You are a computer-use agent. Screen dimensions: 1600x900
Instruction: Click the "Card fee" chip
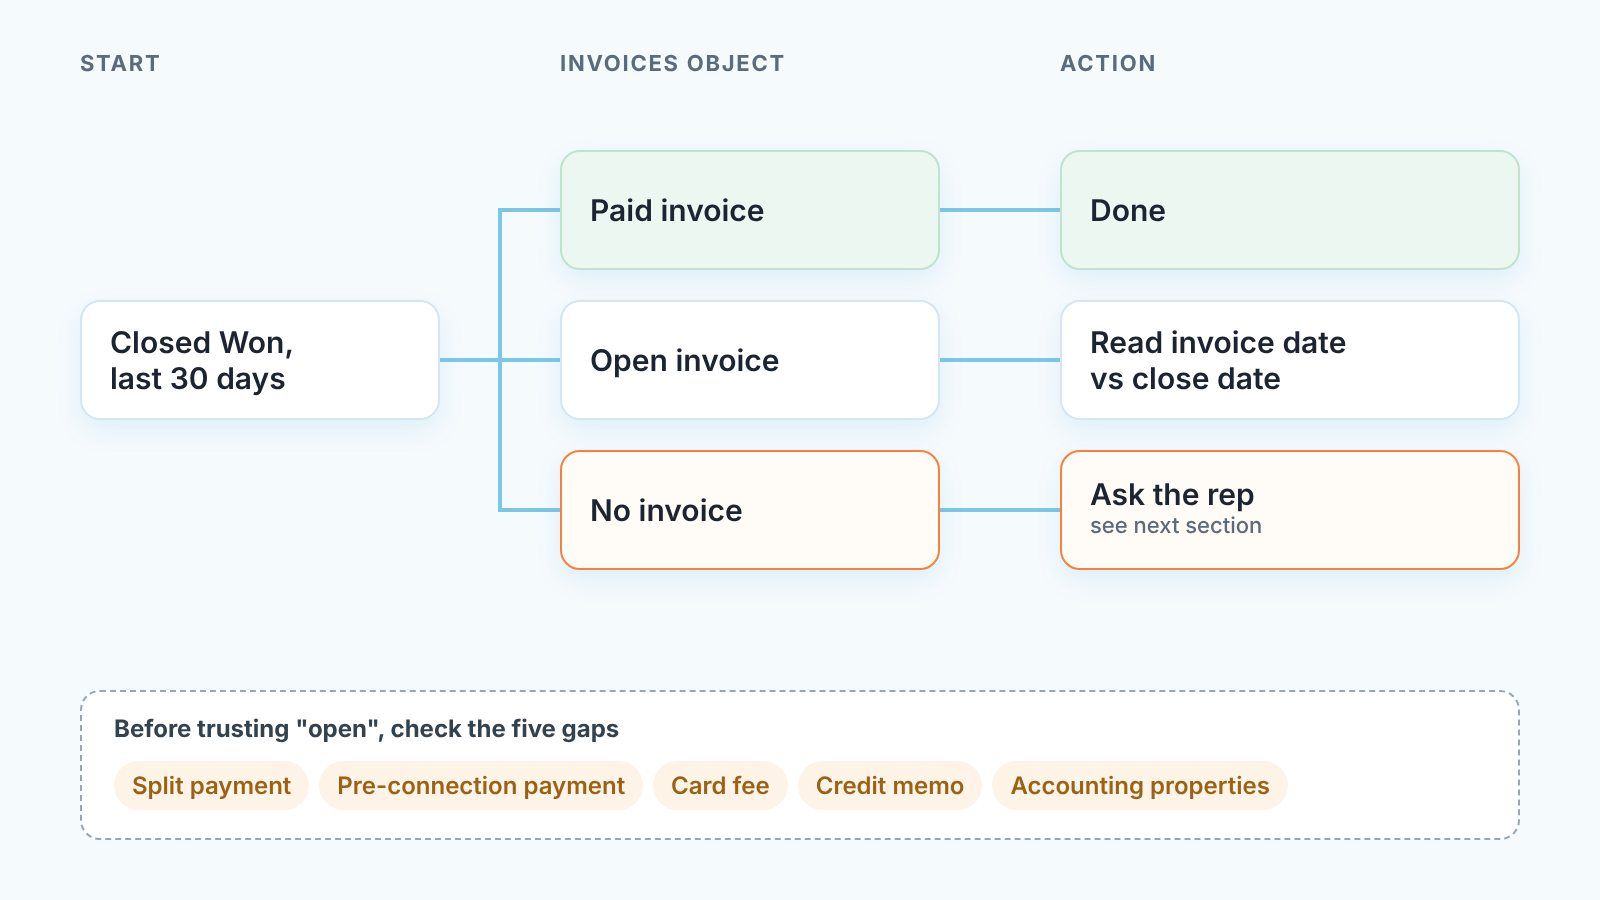[x=720, y=786]
